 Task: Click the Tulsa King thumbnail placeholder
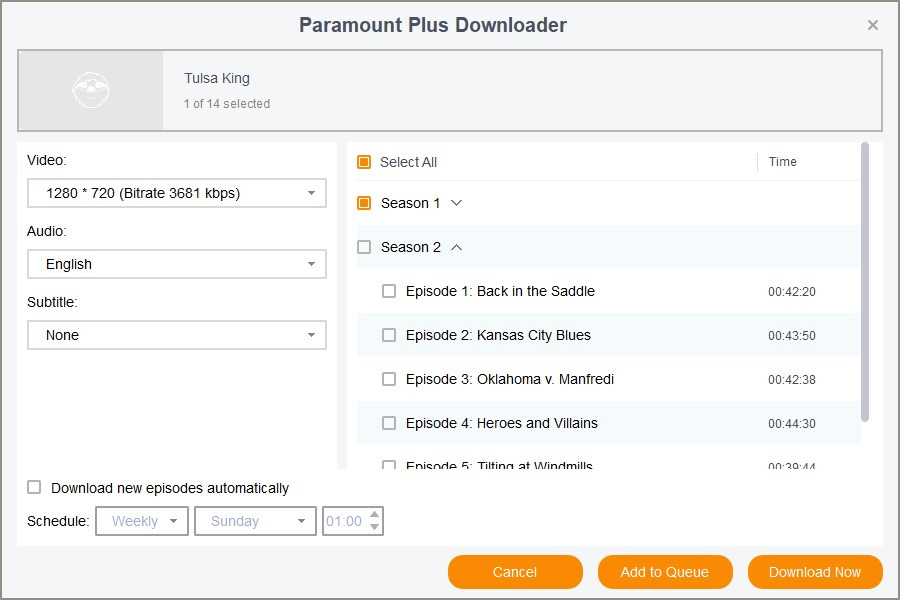tap(91, 90)
